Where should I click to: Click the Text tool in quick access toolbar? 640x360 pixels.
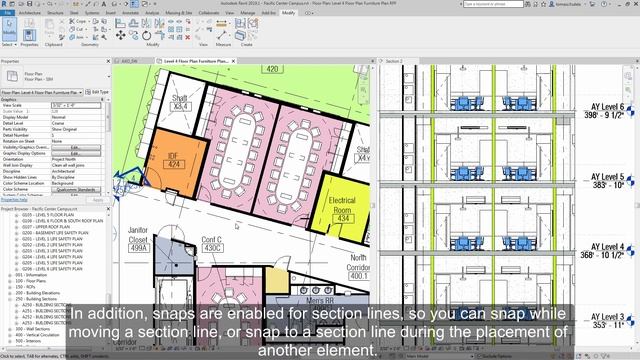(104, 4)
